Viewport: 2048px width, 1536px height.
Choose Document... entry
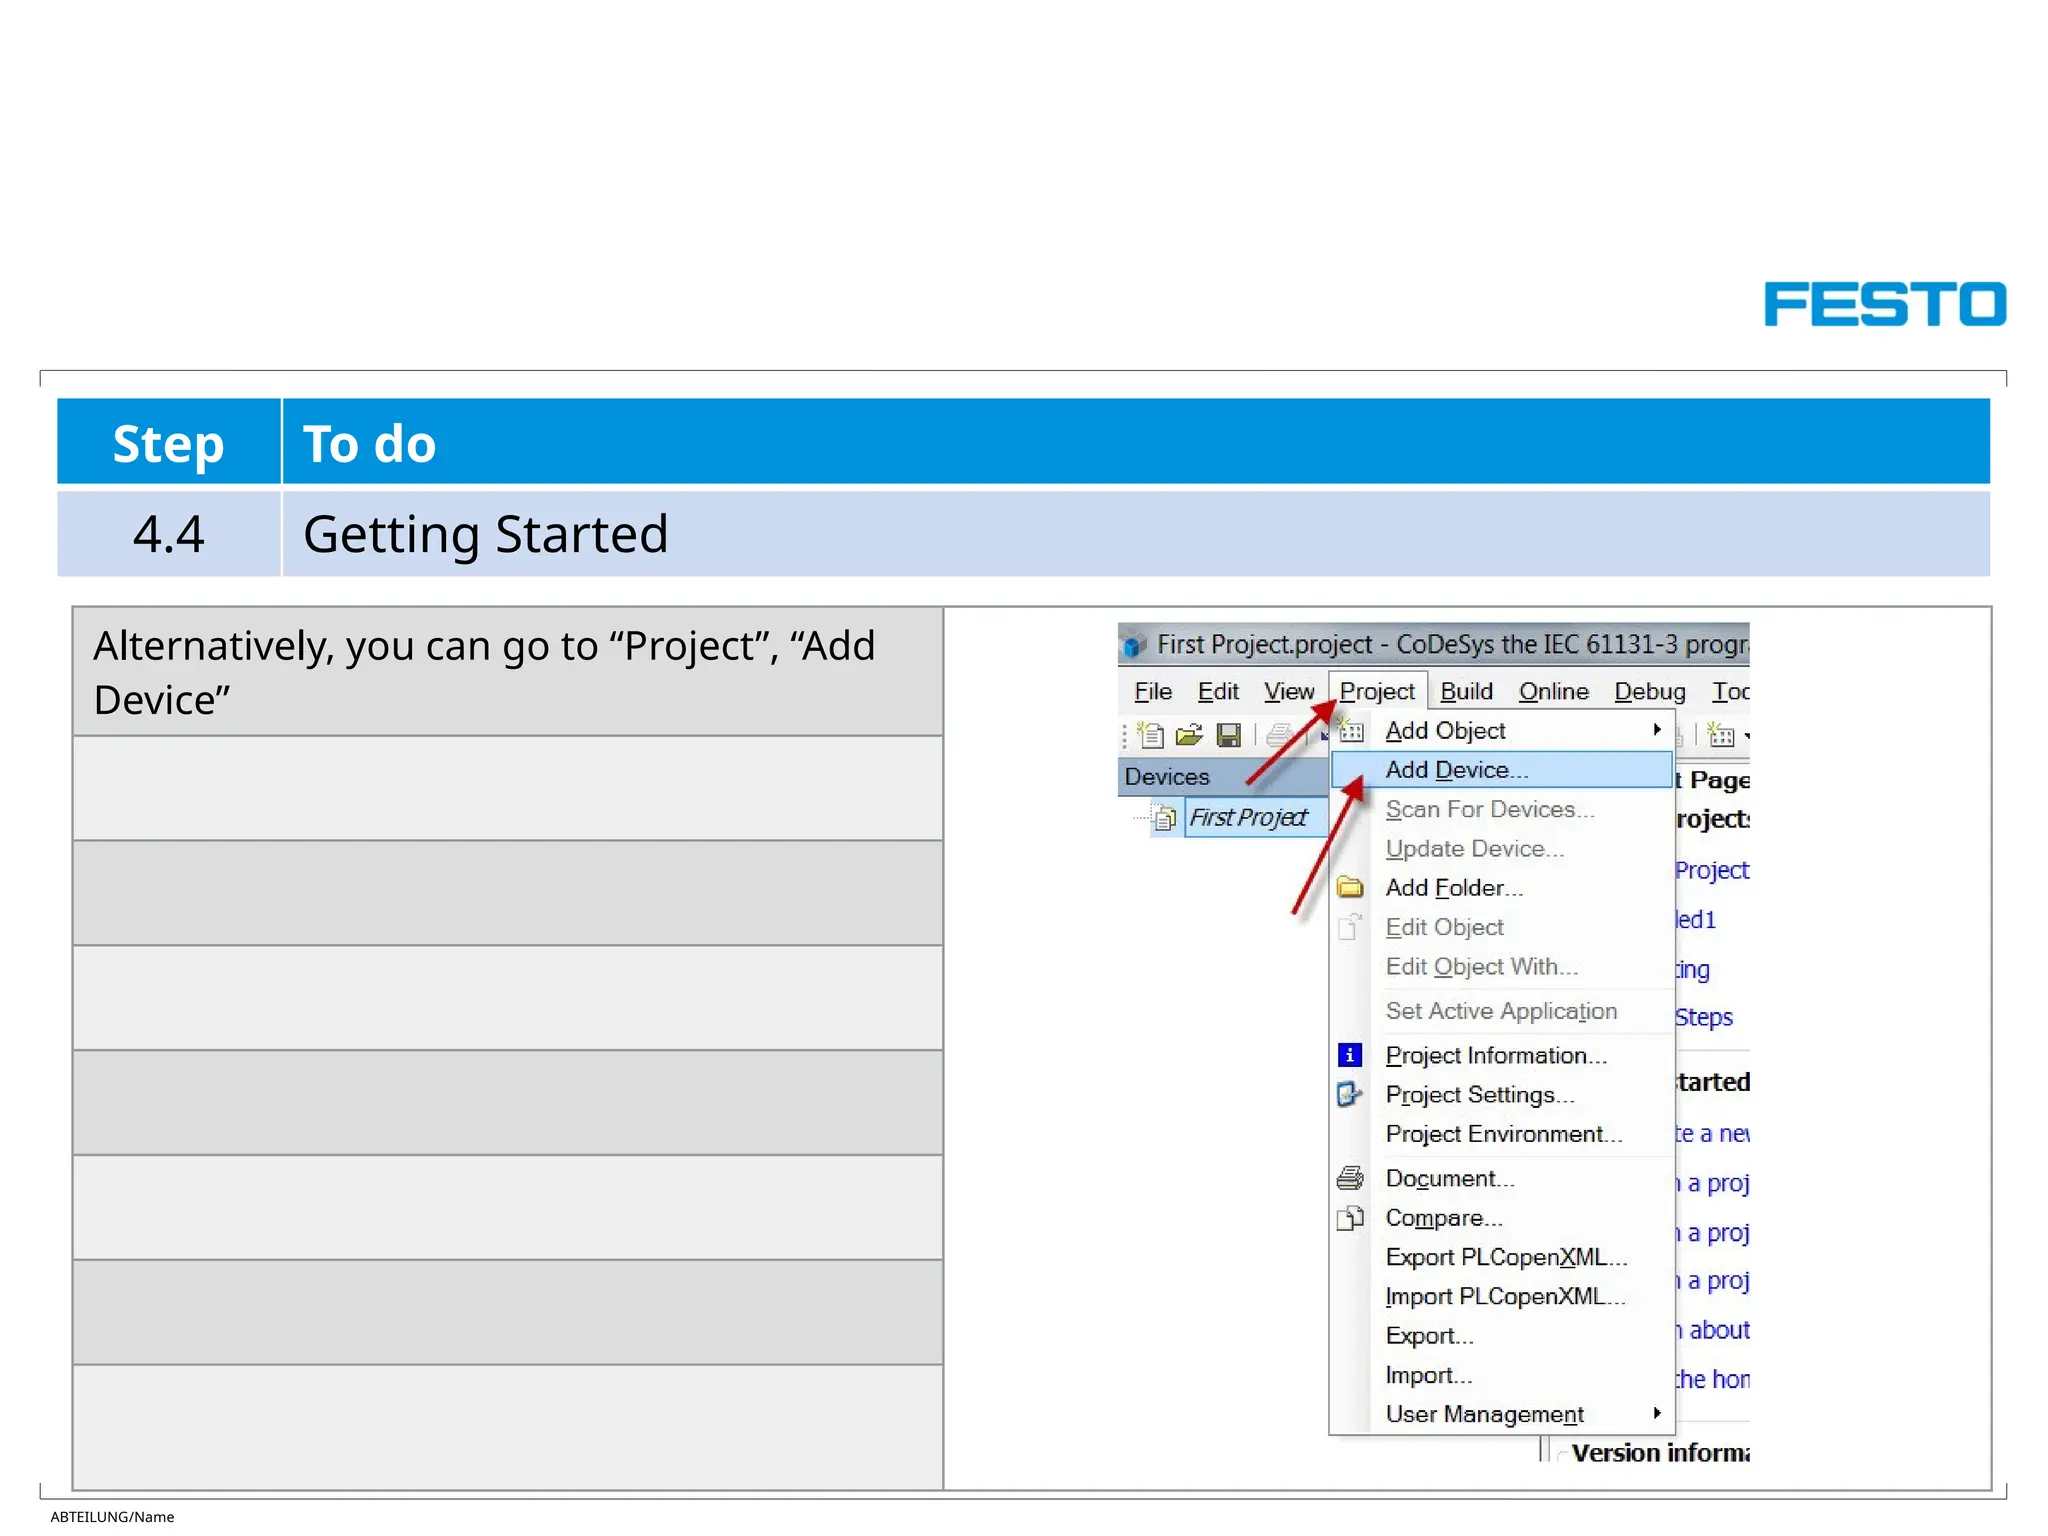tap(1502, 1178)
